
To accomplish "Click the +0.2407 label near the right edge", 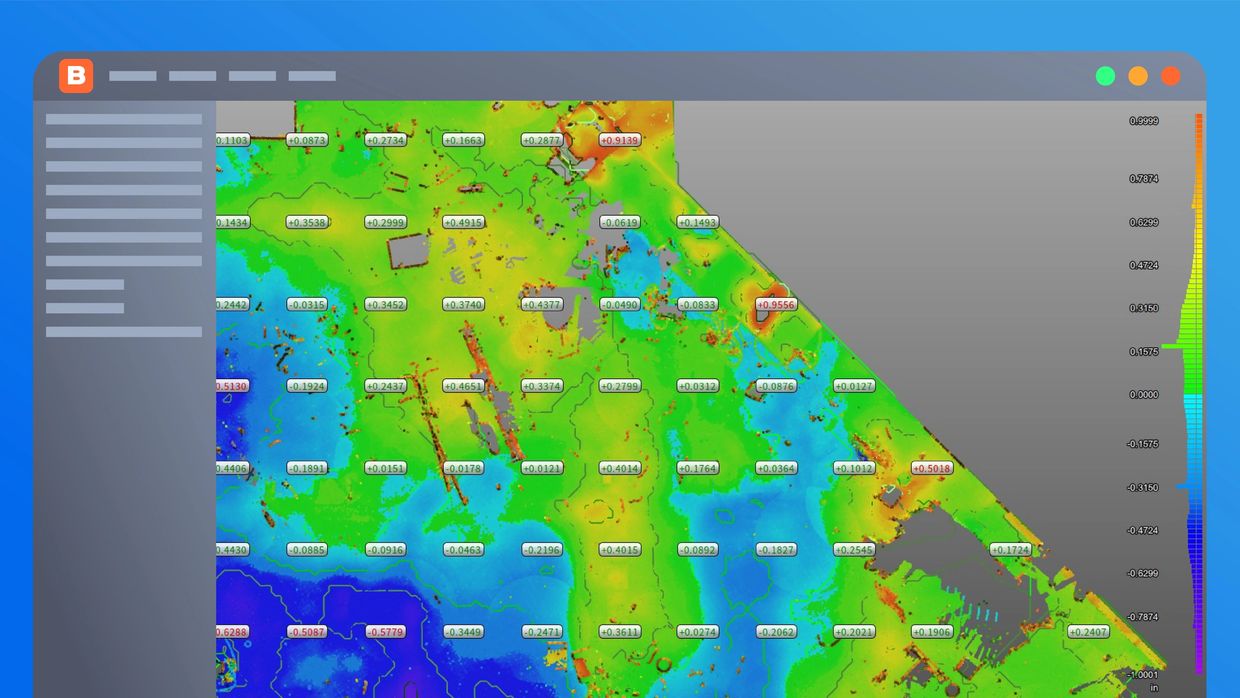I will [x=1088, y=632].
